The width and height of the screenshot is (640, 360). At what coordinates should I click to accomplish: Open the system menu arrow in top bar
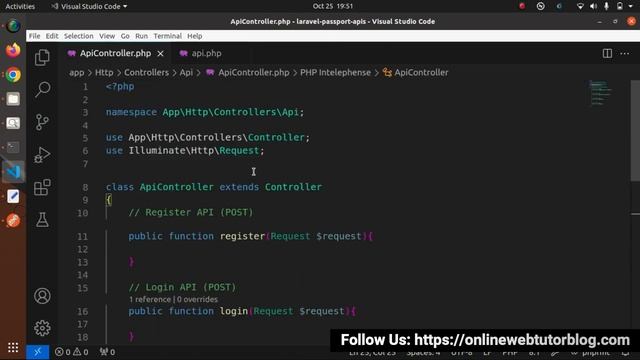[631, 6]
